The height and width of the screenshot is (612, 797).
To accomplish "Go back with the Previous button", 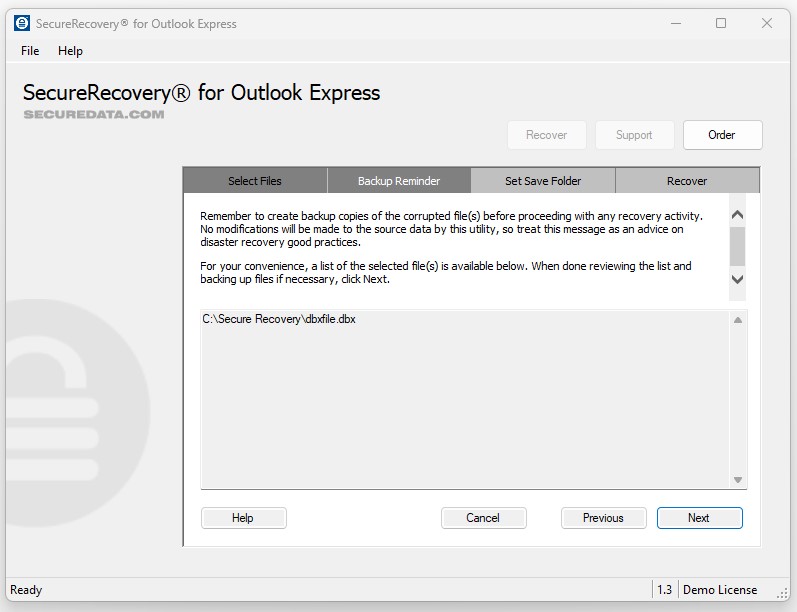I will click(x=603, y=518).
